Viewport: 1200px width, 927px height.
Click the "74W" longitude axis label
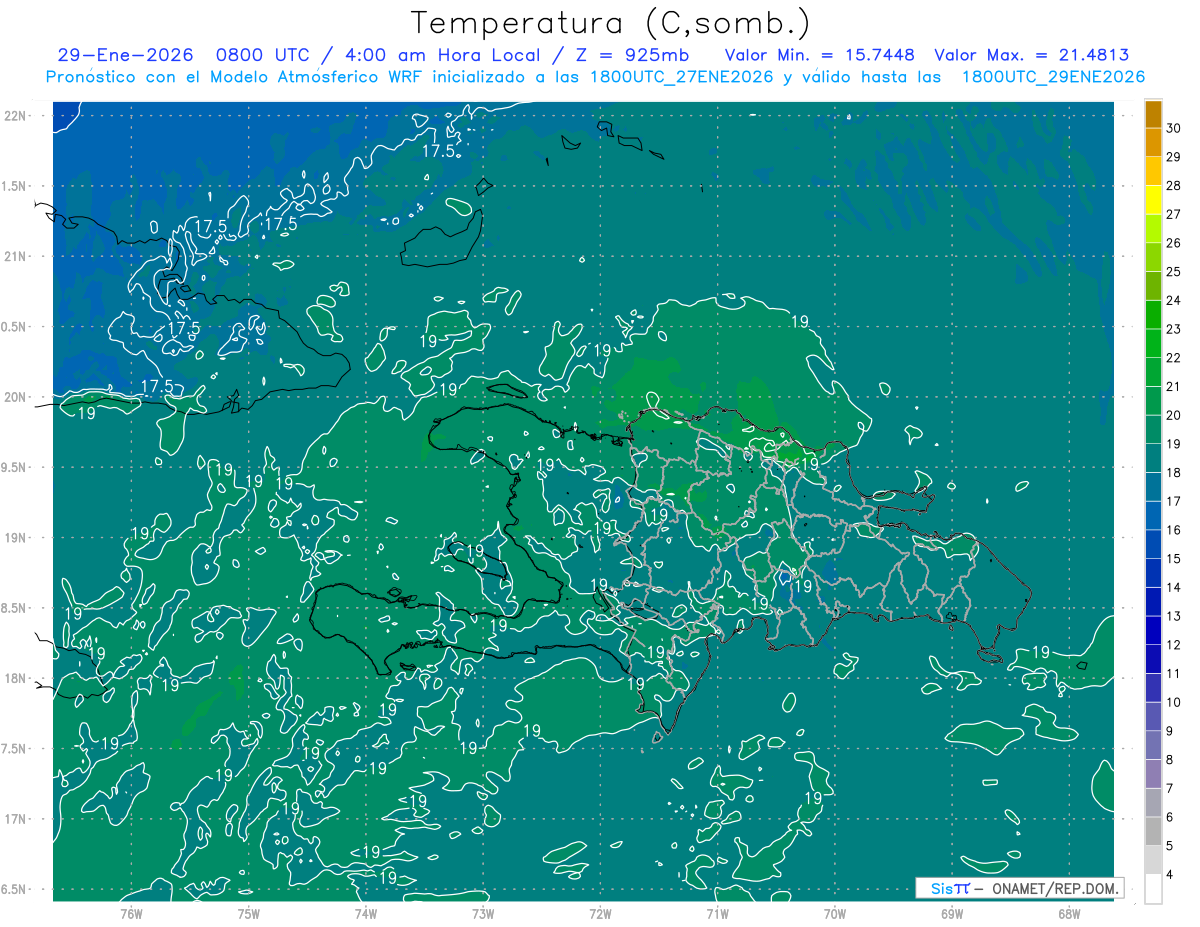pyautogui.click(x=366, y=913)
